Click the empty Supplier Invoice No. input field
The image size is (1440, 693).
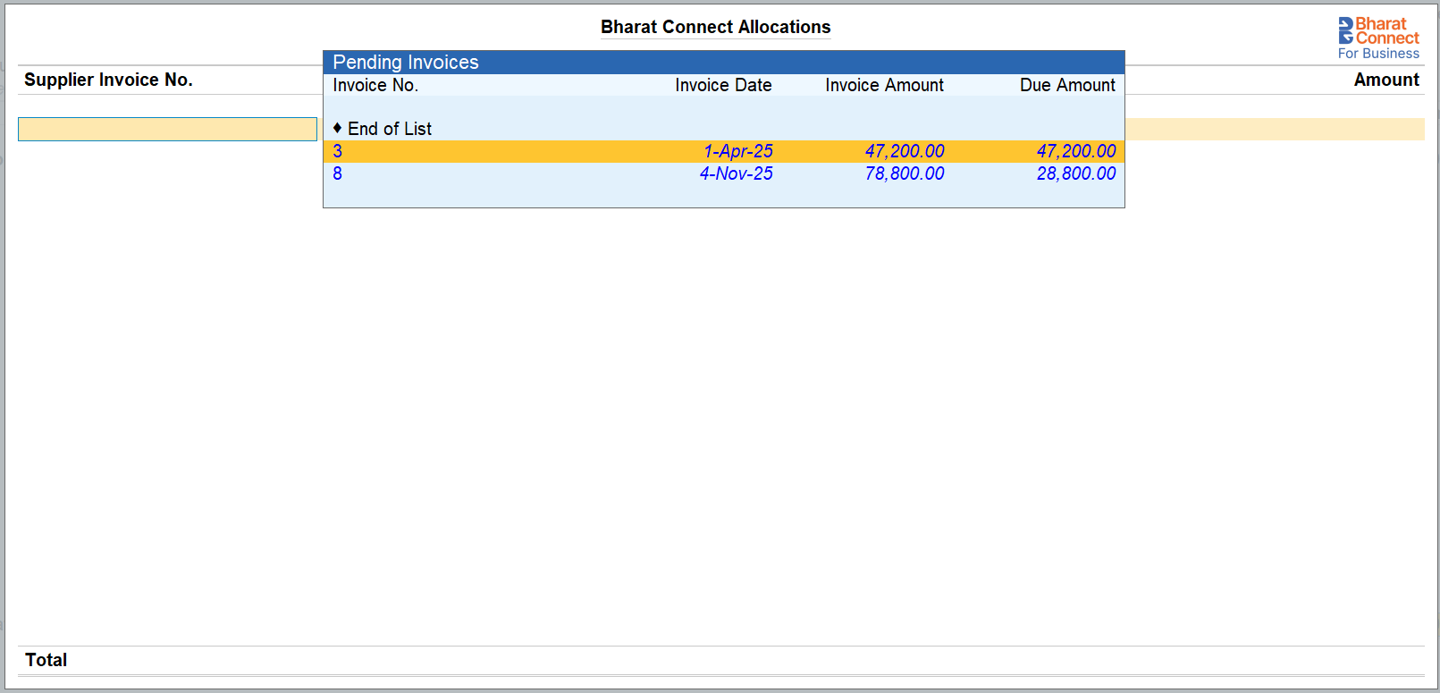168,129
